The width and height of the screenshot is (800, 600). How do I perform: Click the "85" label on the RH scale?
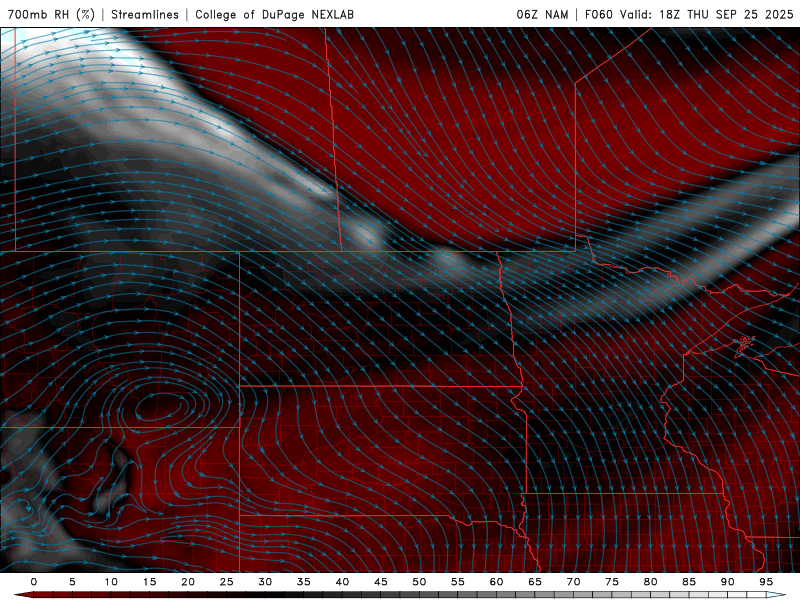(689, 582)
